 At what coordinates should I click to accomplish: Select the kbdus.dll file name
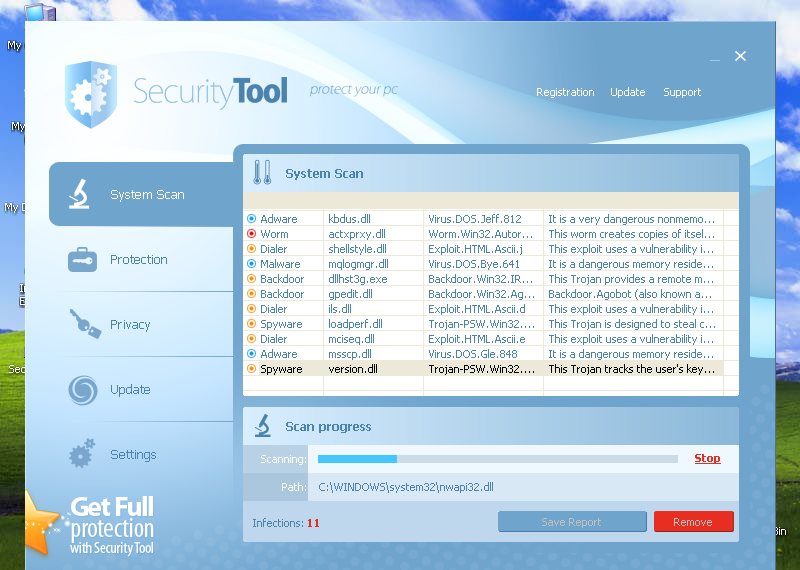click(349, 219)
